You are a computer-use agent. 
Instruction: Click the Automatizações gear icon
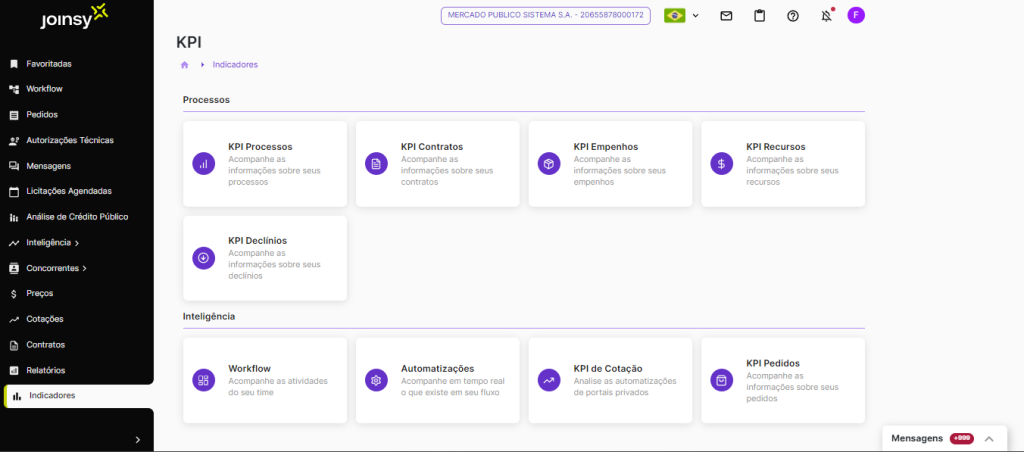pos(376,380)
